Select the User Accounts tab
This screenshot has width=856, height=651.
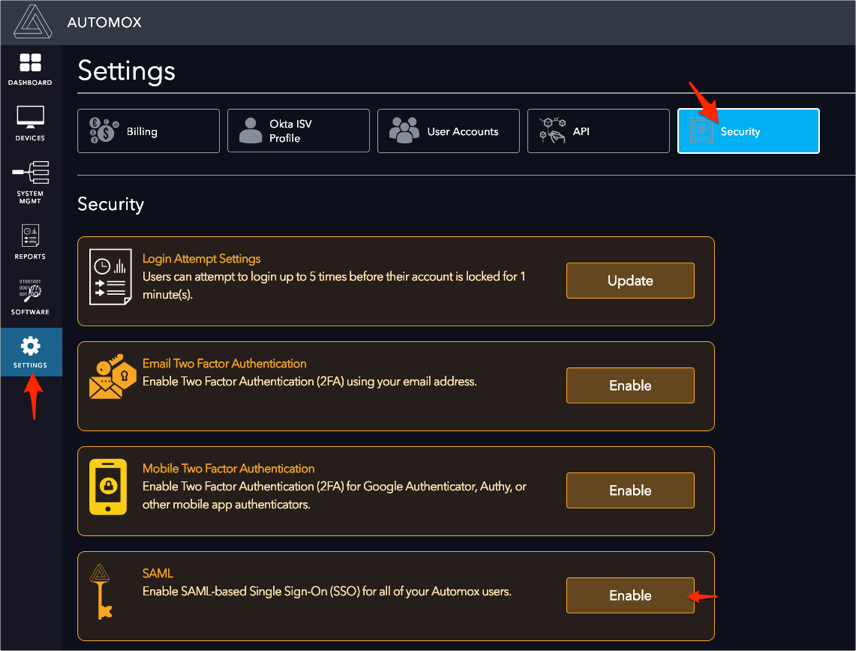tap(448, 131)
